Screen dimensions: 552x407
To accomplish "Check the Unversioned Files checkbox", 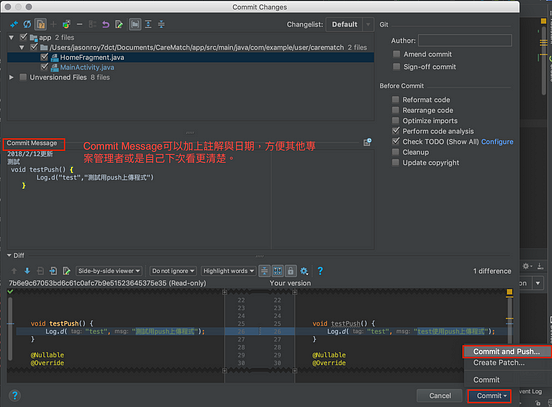I will (x=23, y=77).
